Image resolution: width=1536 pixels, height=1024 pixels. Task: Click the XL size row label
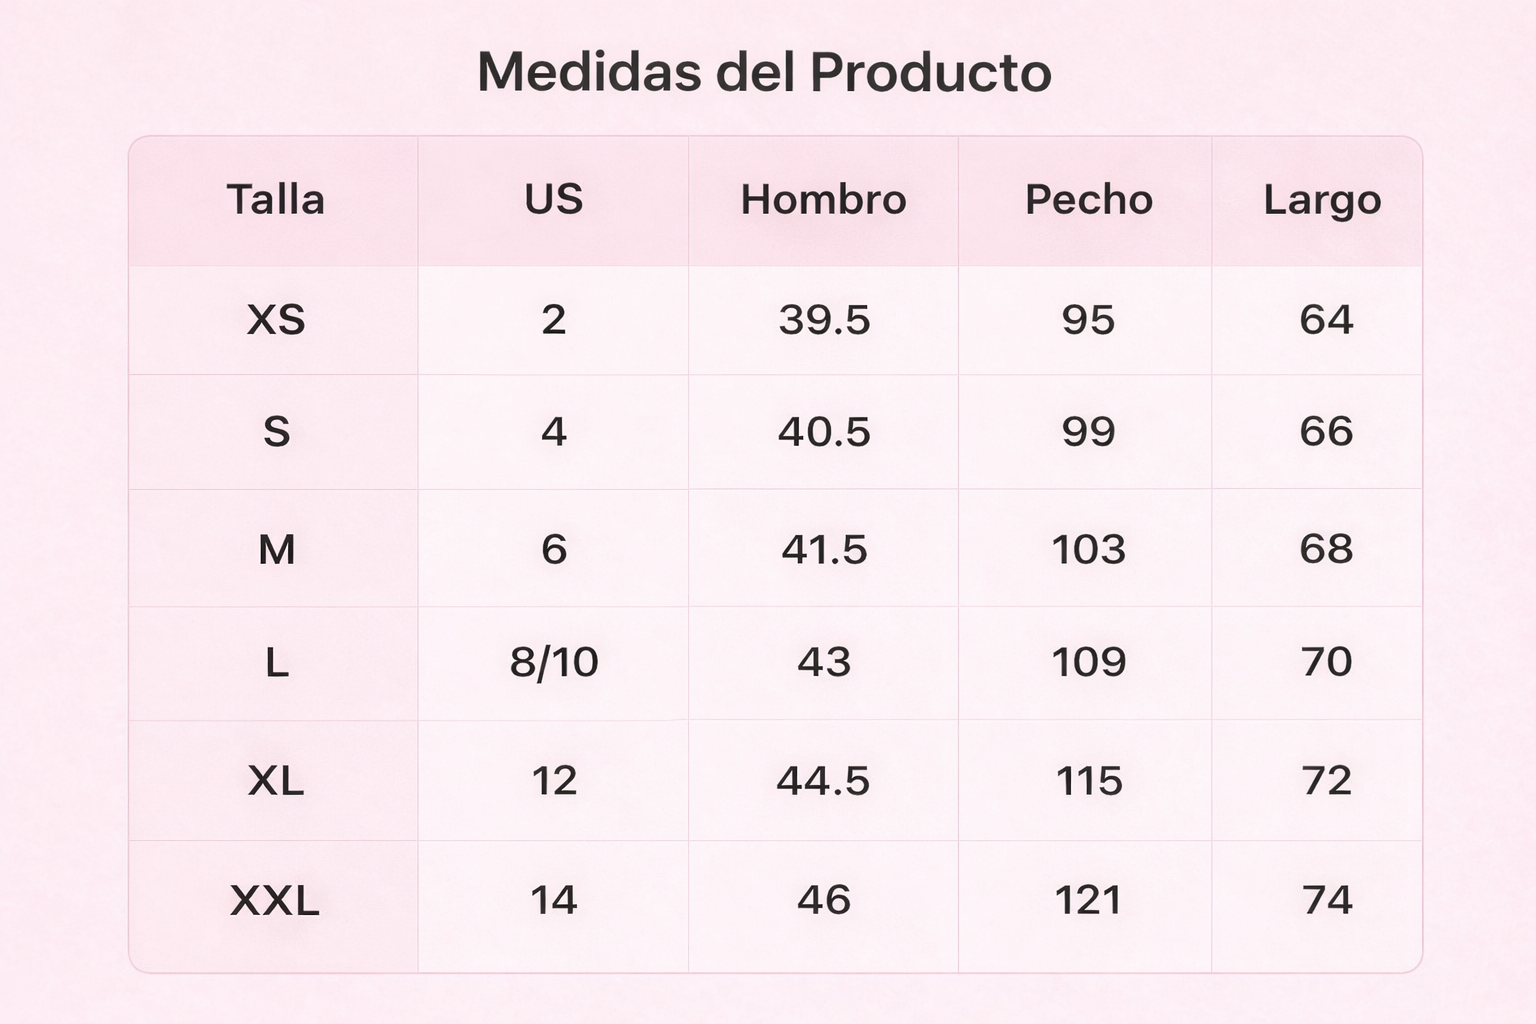coord(275,781)
